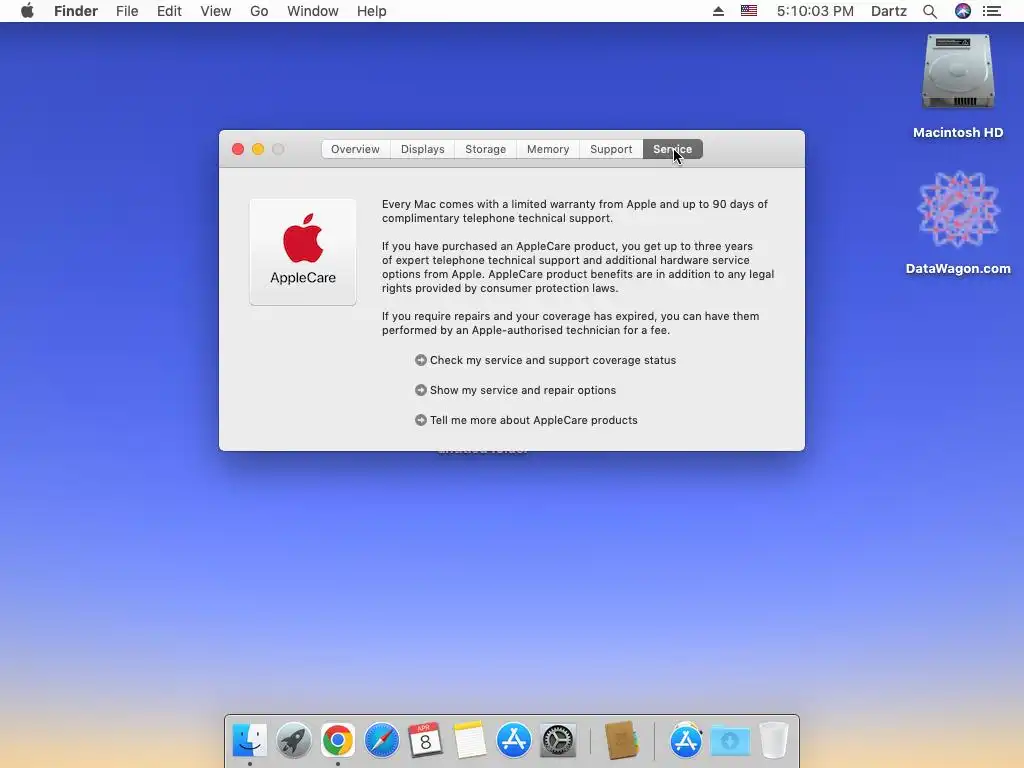Switch to the Overview tab
The image size is (1024, 768).
click(355, 149)
